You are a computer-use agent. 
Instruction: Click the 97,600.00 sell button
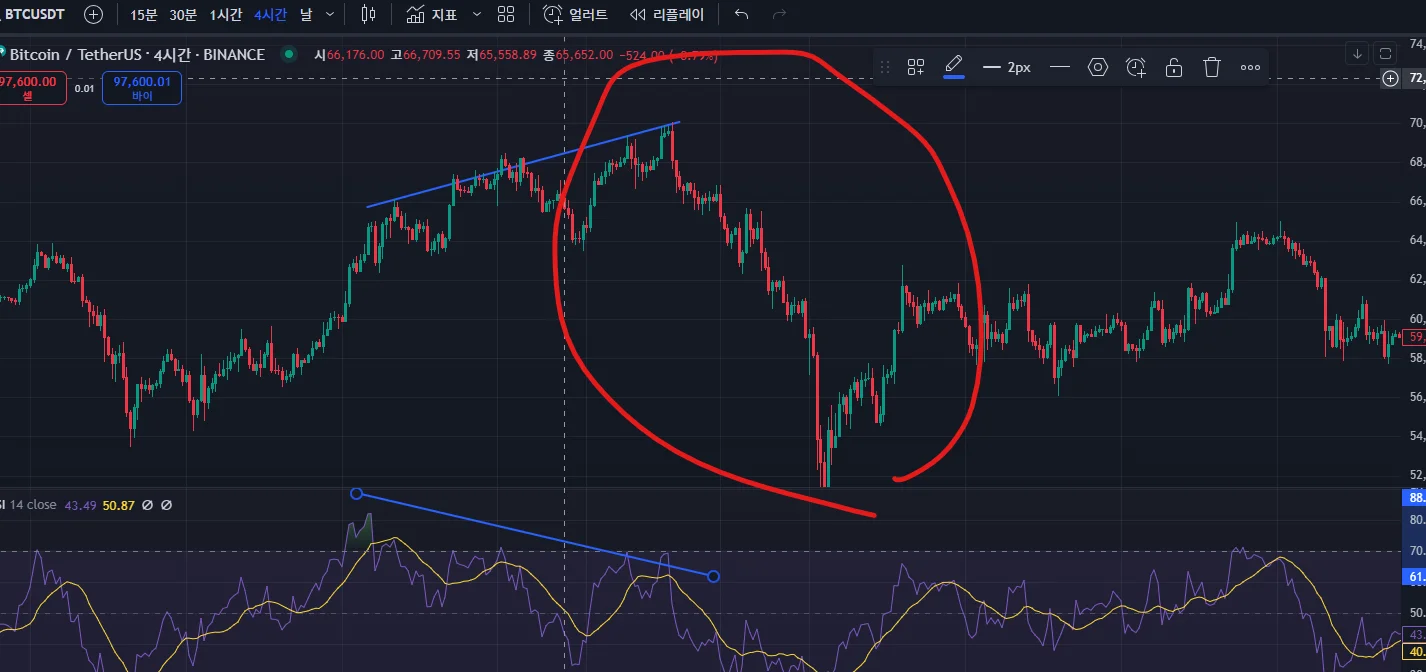coord(32,88)
